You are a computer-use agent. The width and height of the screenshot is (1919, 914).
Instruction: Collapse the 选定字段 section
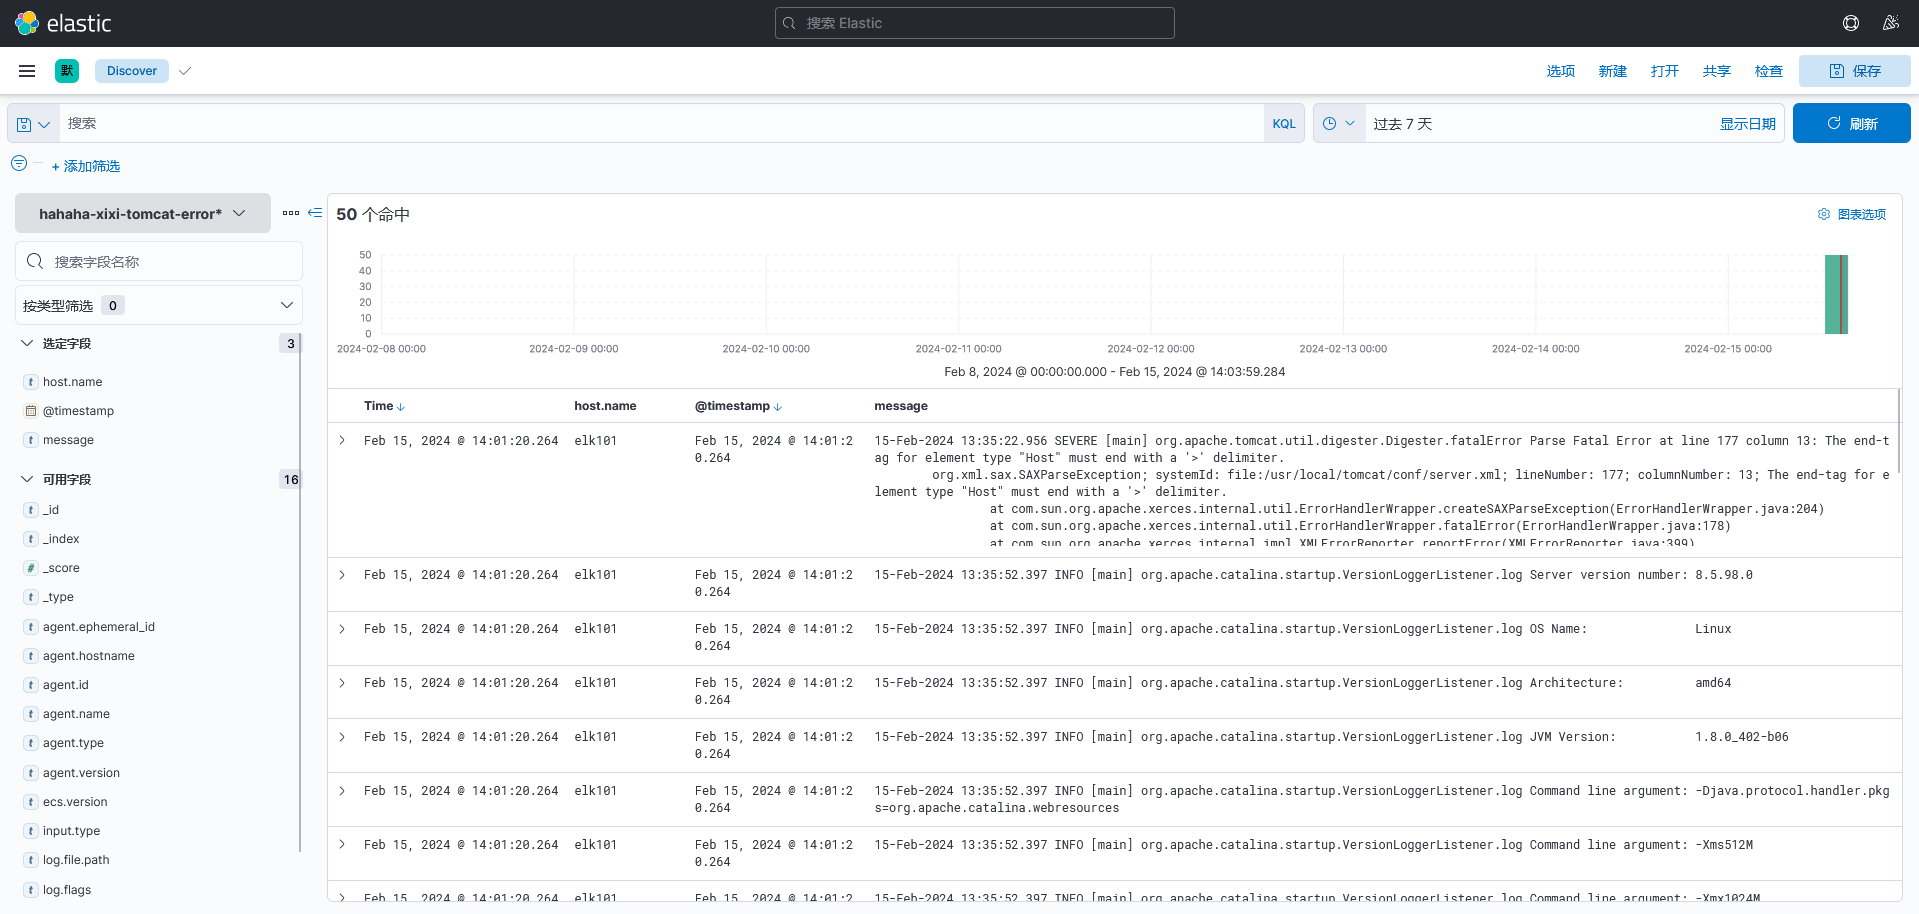tap(28, 343)
